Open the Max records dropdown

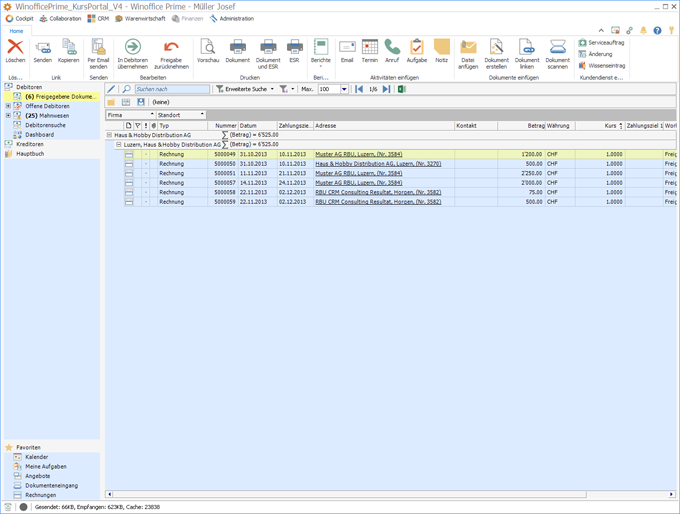tap(344, 89)
